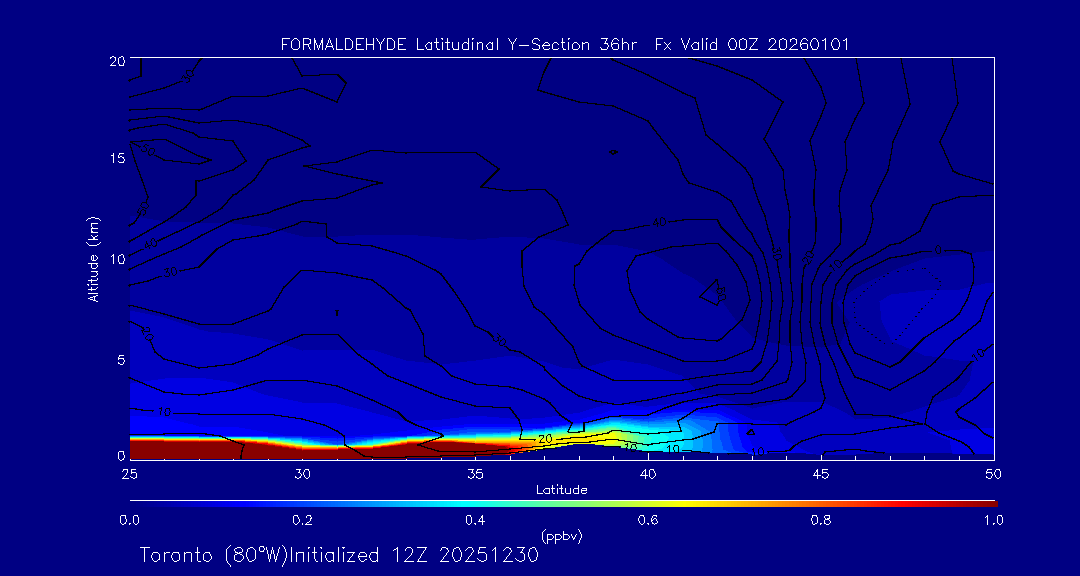Click altitude tick label 15 on y-axis
The image size is (1080, 576).
coord(115,159)
